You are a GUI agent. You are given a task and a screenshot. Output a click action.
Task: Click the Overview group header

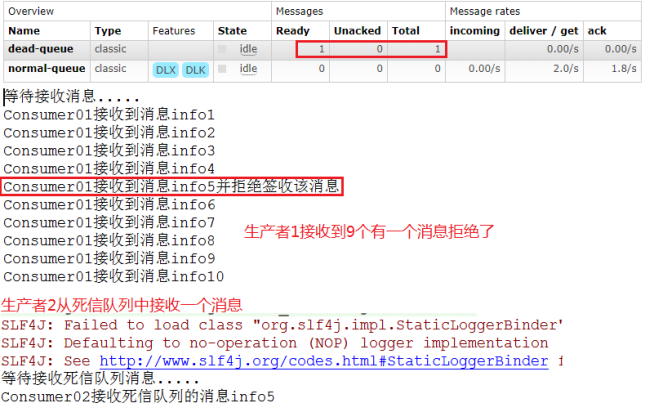click(31, 11)
